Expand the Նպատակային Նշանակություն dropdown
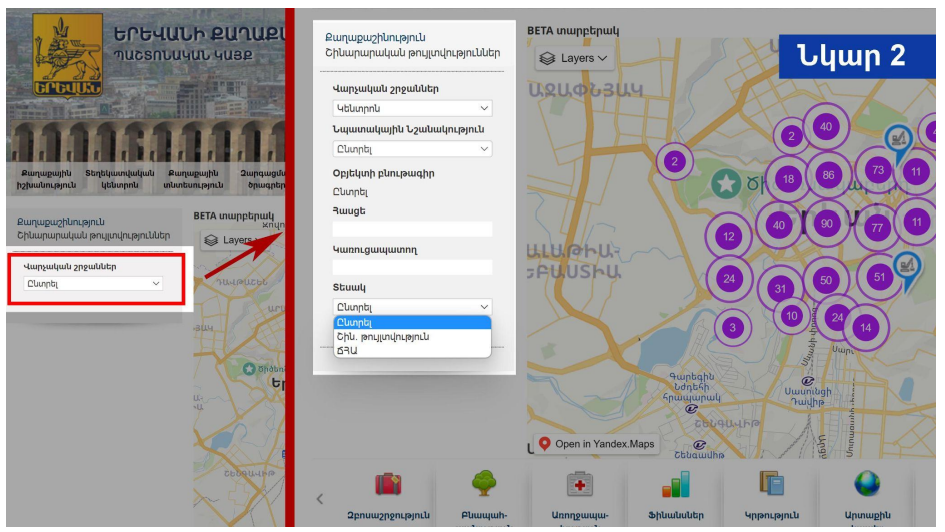This screenshot has height=532, width=945. [x=412, y=149]
